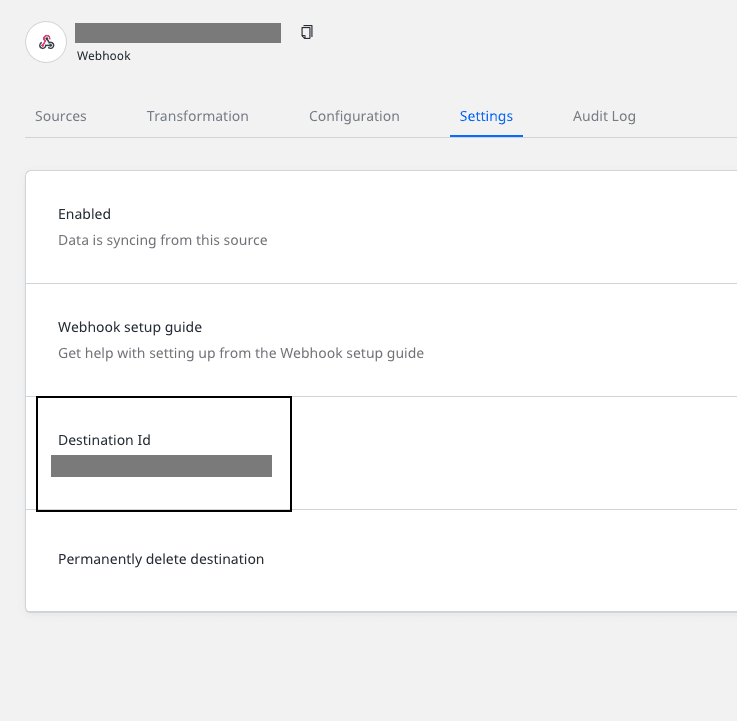Go to the Configuration tab
This screenshot has height=721, width=737.
(354, 116)
